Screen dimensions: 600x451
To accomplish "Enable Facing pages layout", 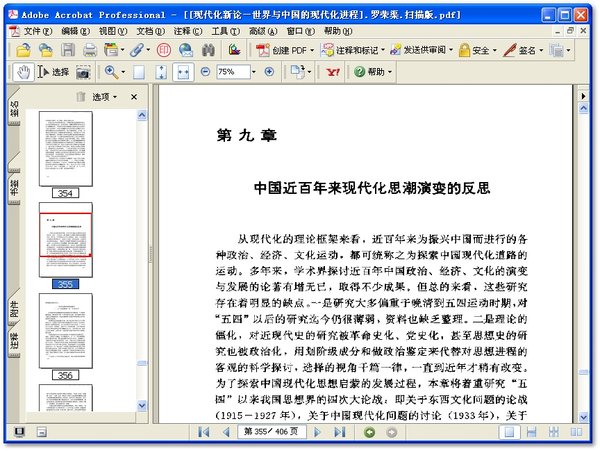I will 576,432.
